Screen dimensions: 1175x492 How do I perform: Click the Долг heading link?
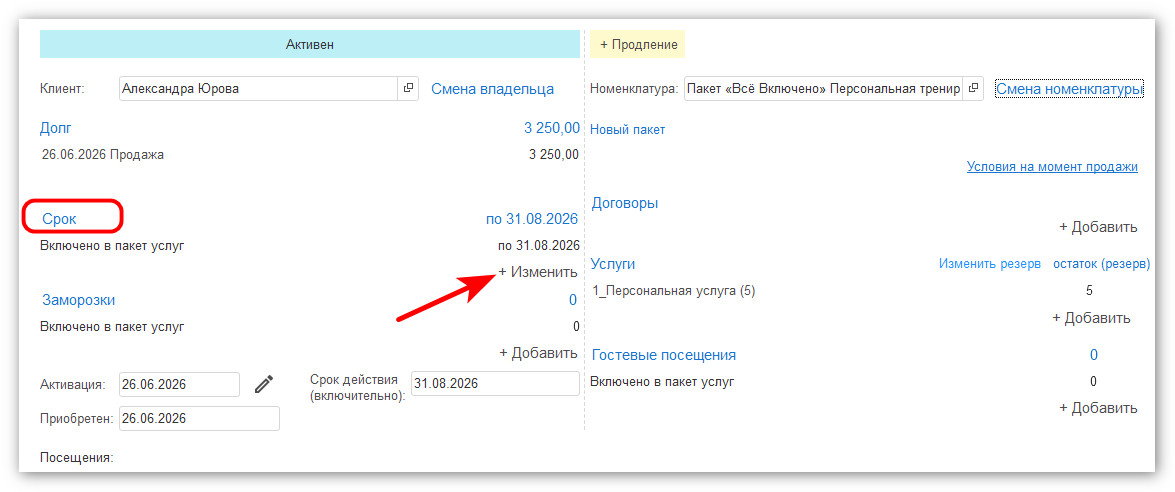point(55,128)
